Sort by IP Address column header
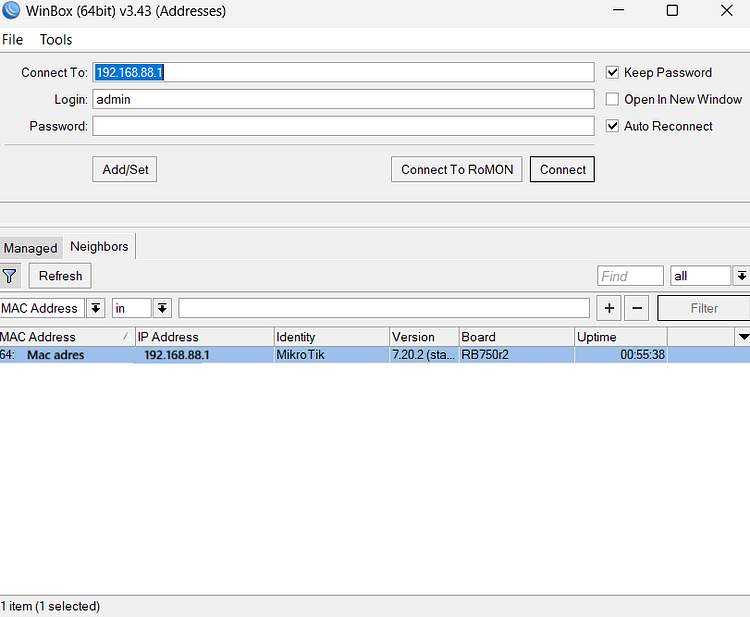The image size is (750, 617). pyautogui.click(x=205, y=337)
